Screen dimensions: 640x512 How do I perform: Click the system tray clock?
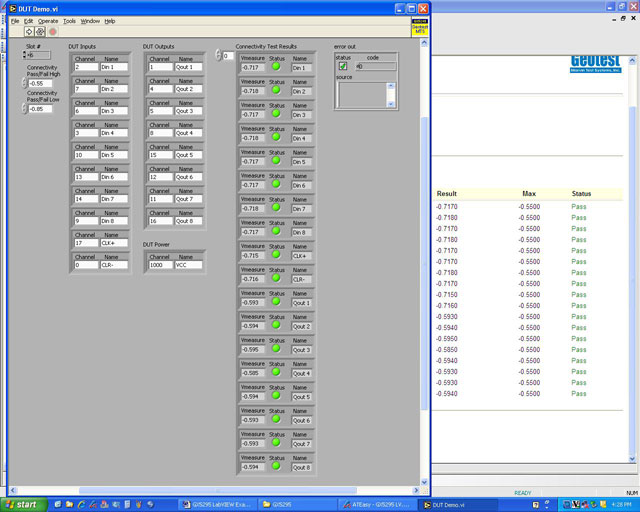click(x=622, y=505)
